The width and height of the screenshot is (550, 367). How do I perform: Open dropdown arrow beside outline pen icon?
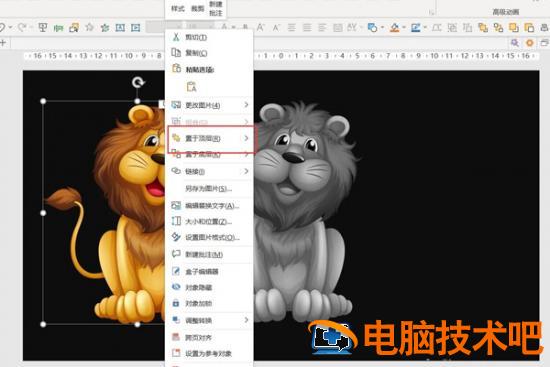(x=425, y=27)
